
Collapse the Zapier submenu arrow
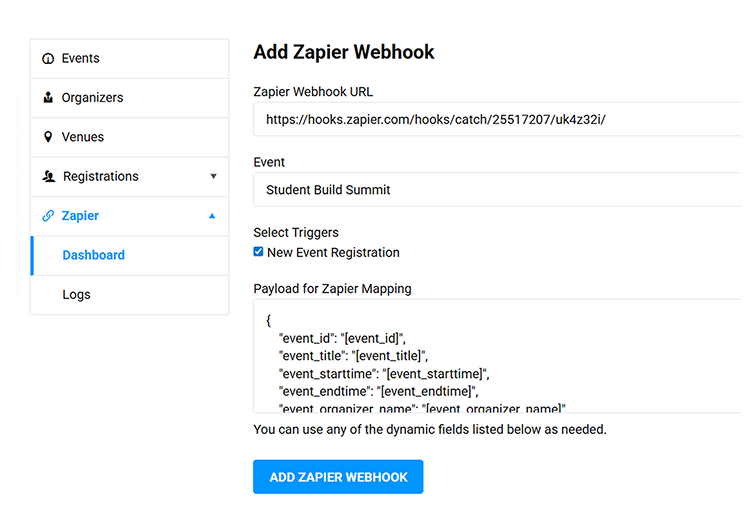click(x=212, y=216)
